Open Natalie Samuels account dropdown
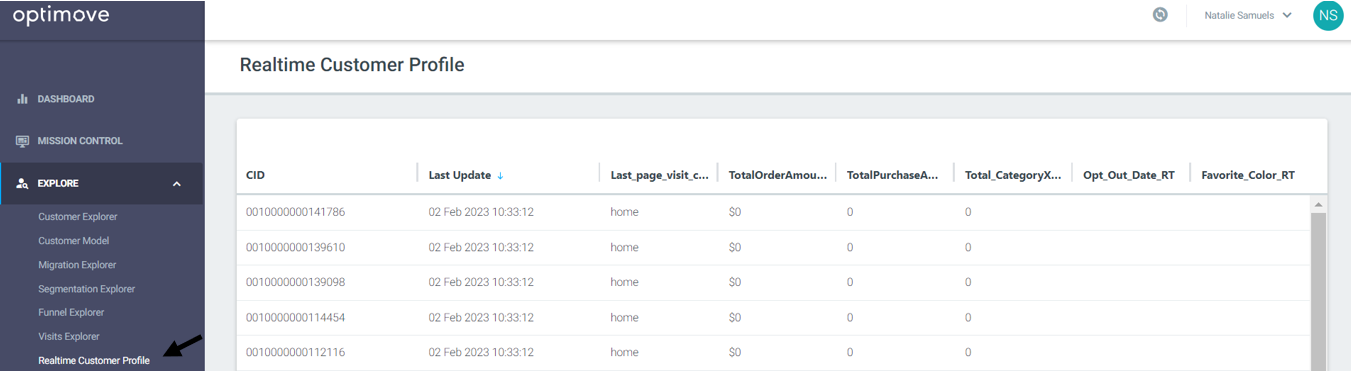Viewport: 1351px width, 372px height. click(1248, 15)
